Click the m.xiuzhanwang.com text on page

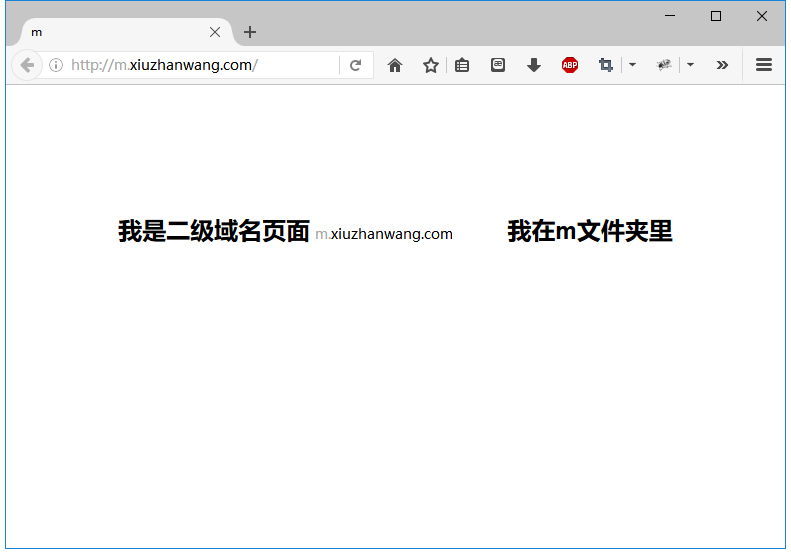point(384,234)
